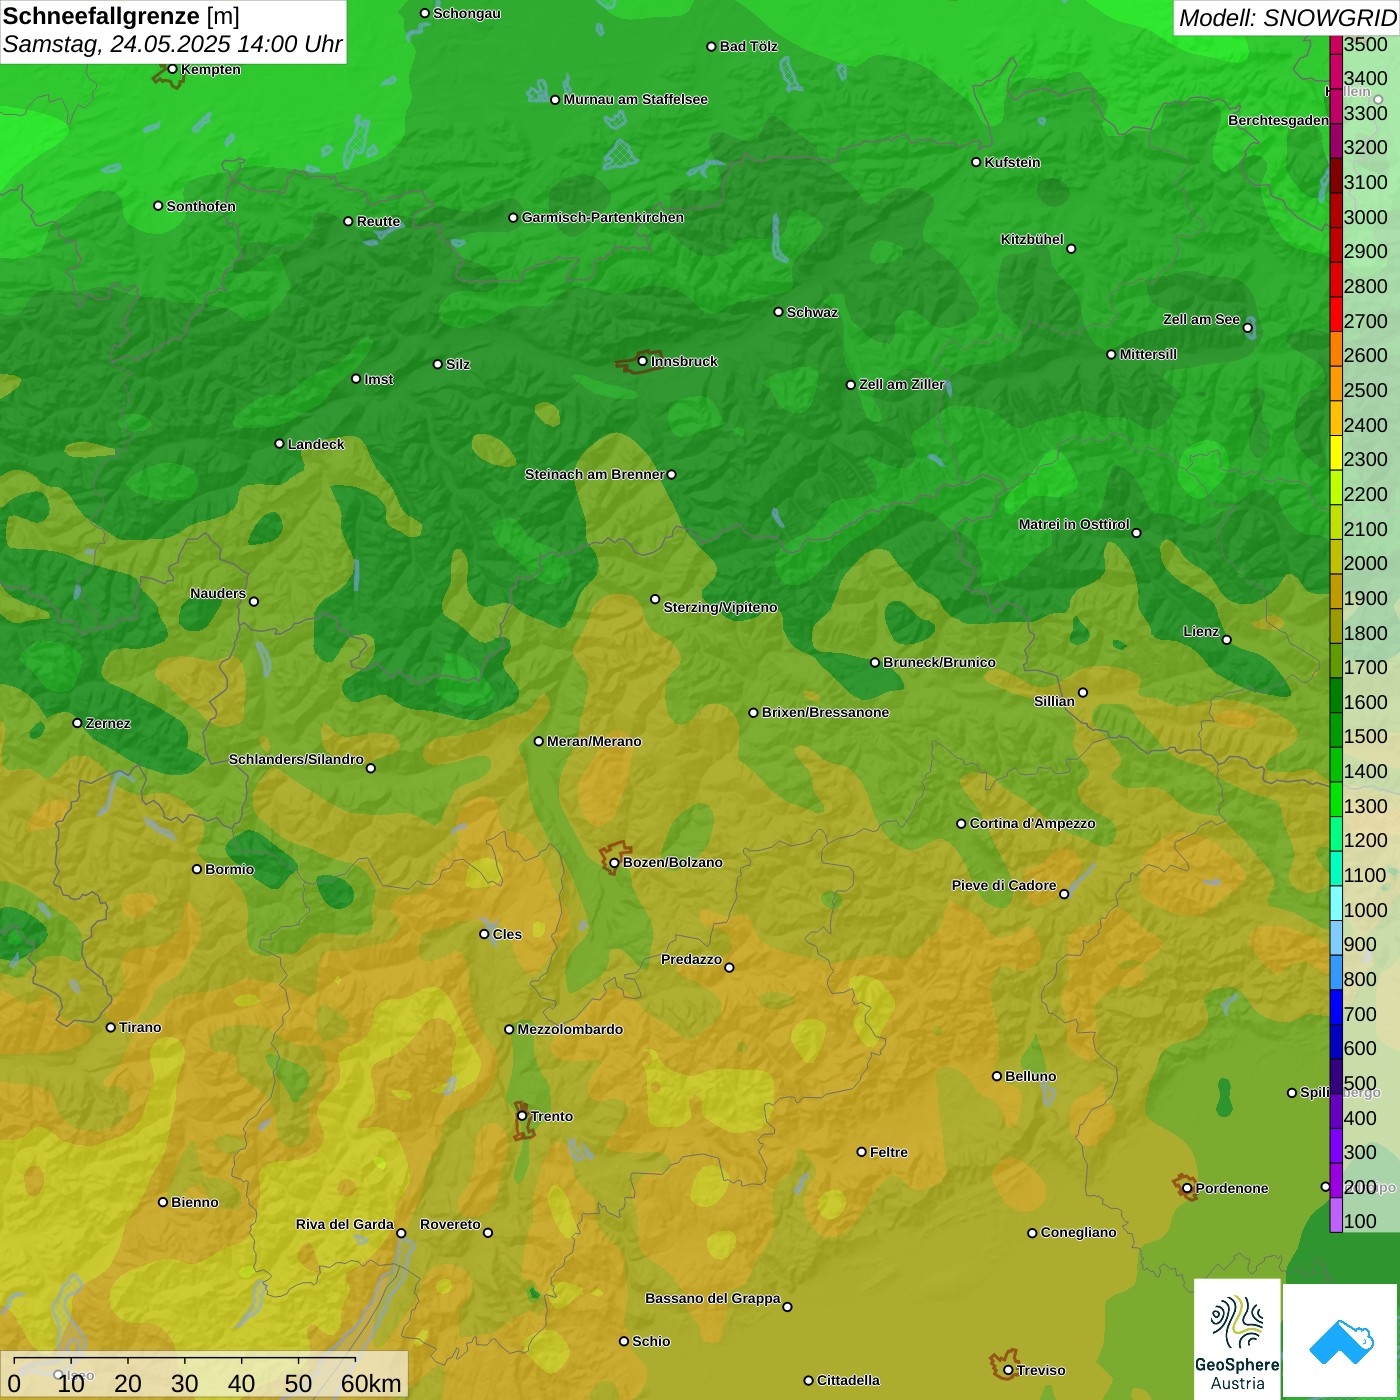
Task: Click the Matrei in Osttirol label
Action: pos(1074,524)
